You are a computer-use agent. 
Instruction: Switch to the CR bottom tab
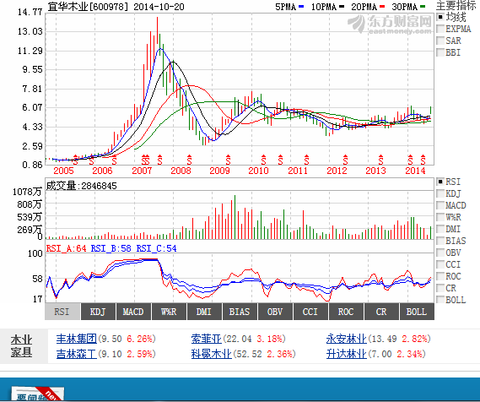click(x=381, y=312)
